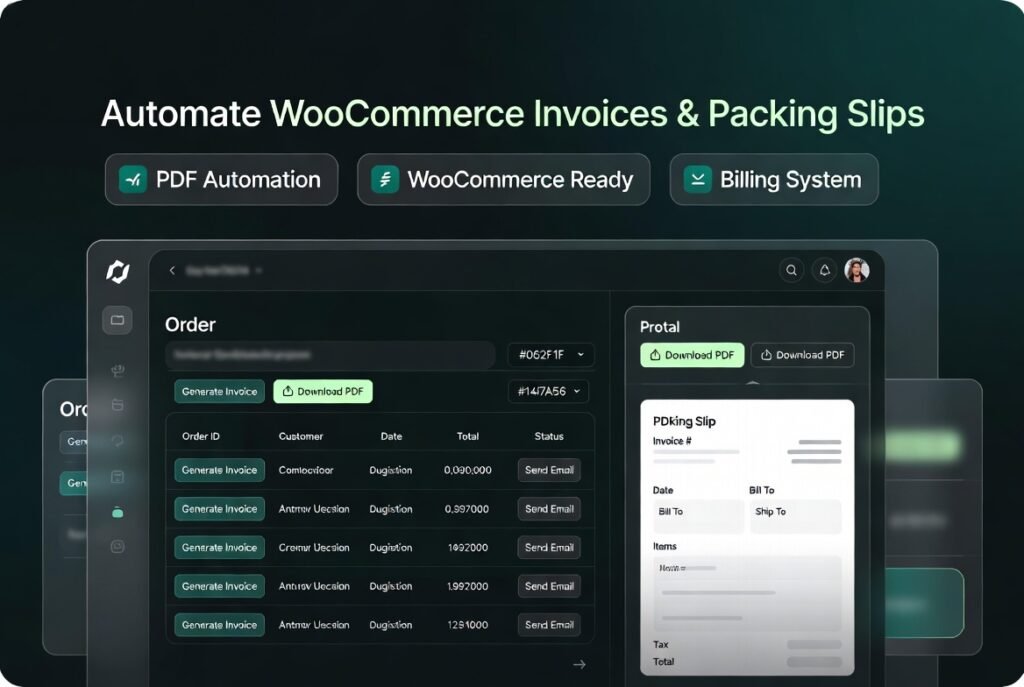
Task: Click the right arrow below the orders table
Action: 579,665
